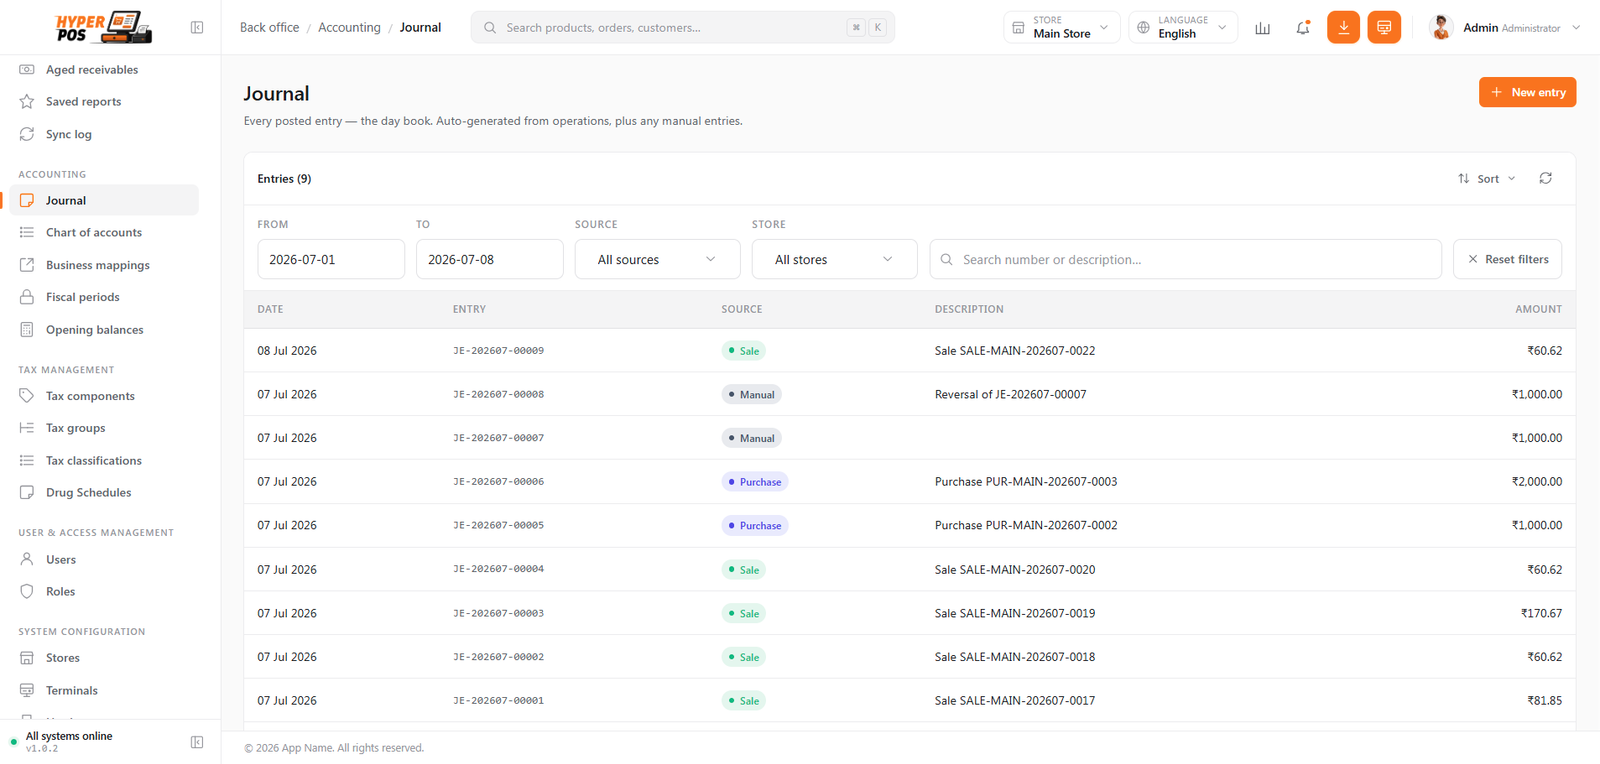Toggle sidebar with bottom panel icon

pyautogui.click(x=197, y=742)
